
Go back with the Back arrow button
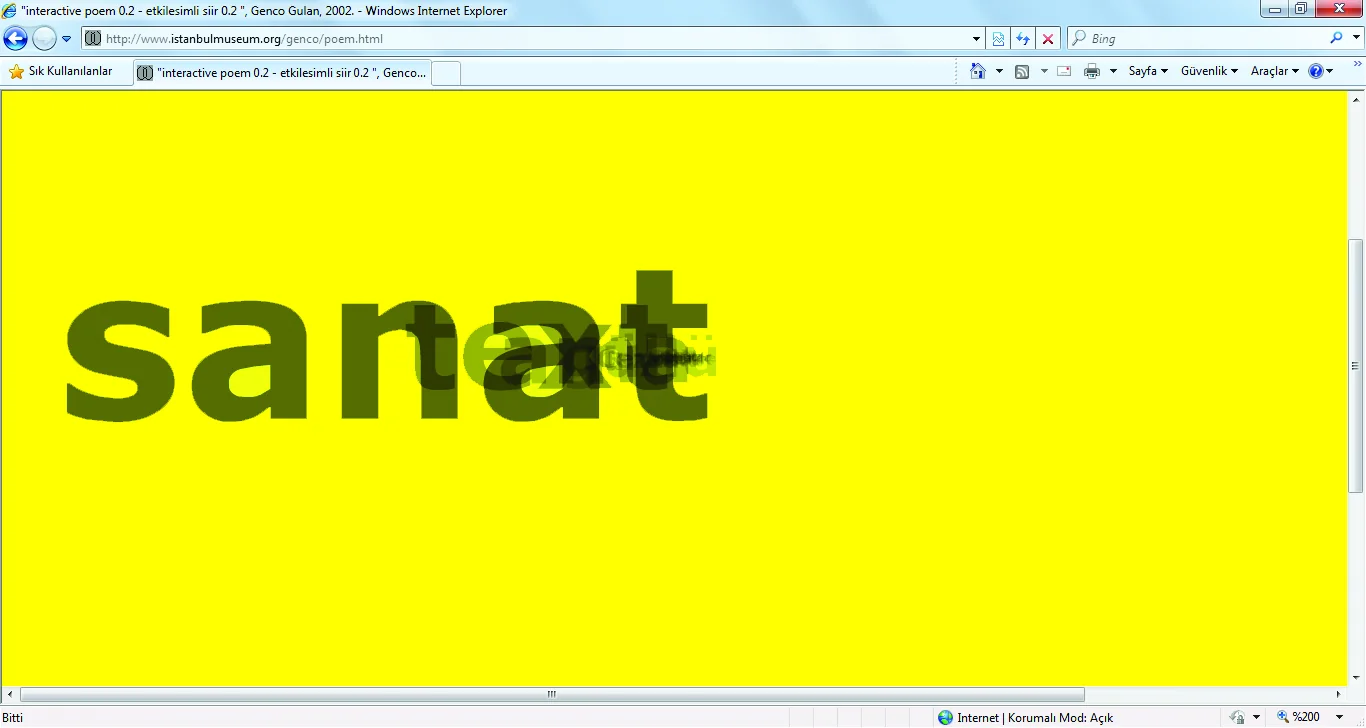(x=16, y=39)
